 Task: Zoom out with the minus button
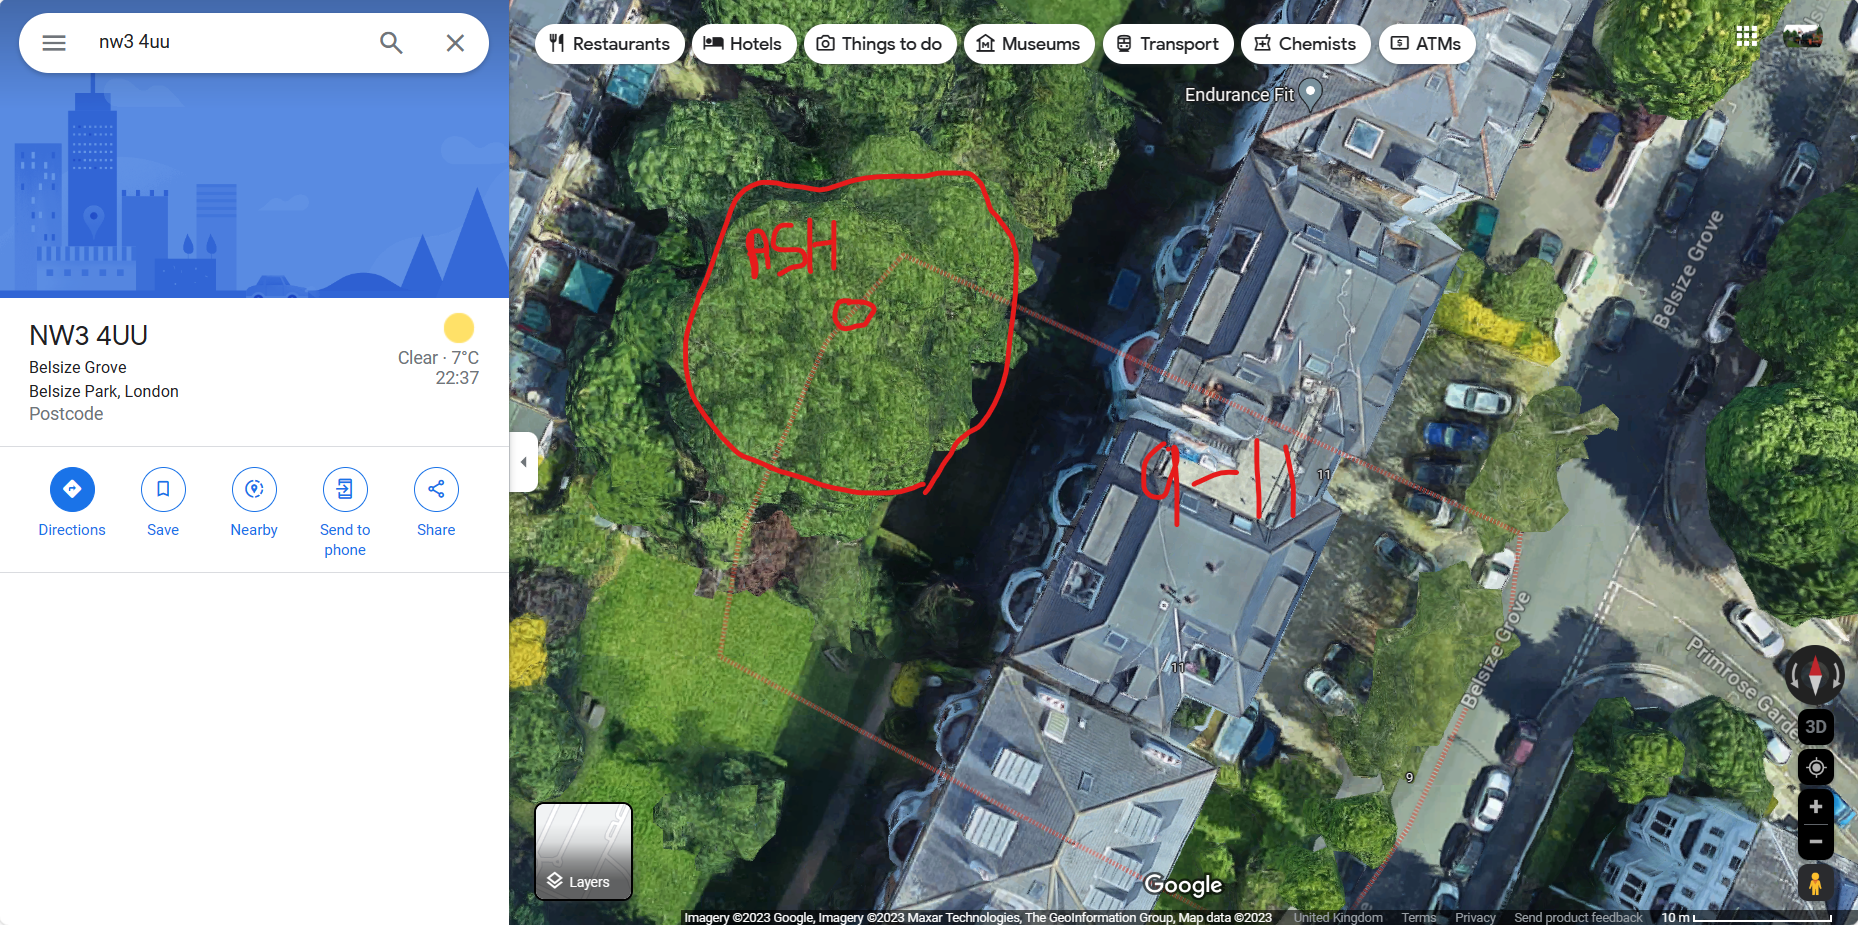[x=1816, y=842]
